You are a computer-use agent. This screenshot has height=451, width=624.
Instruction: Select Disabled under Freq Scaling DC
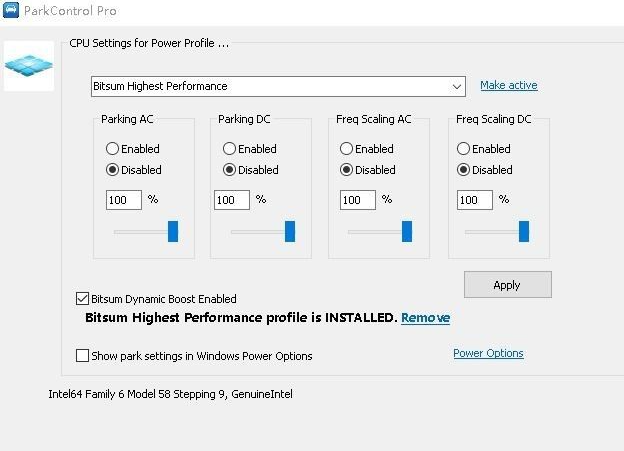[464, 170]
